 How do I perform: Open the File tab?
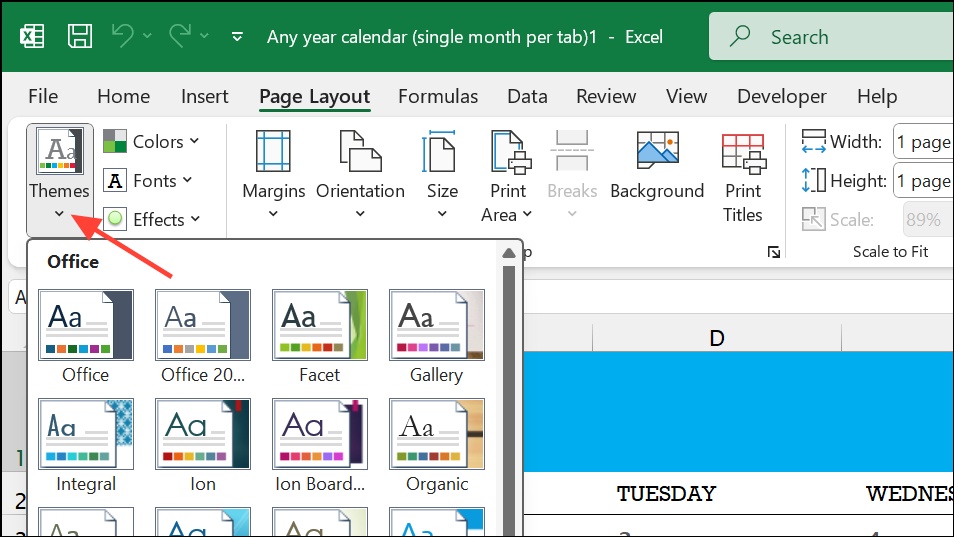(x=43, y=96)
